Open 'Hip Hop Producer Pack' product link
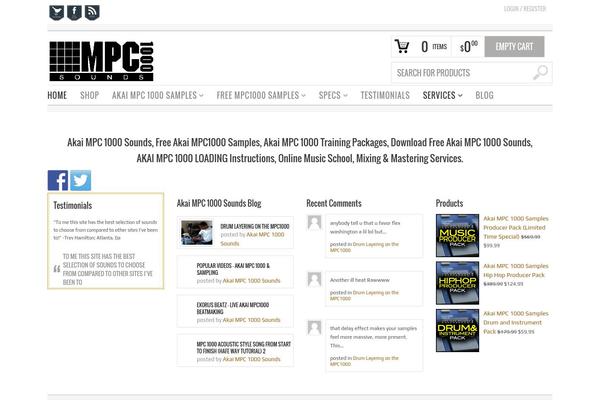 pos(515,270)
